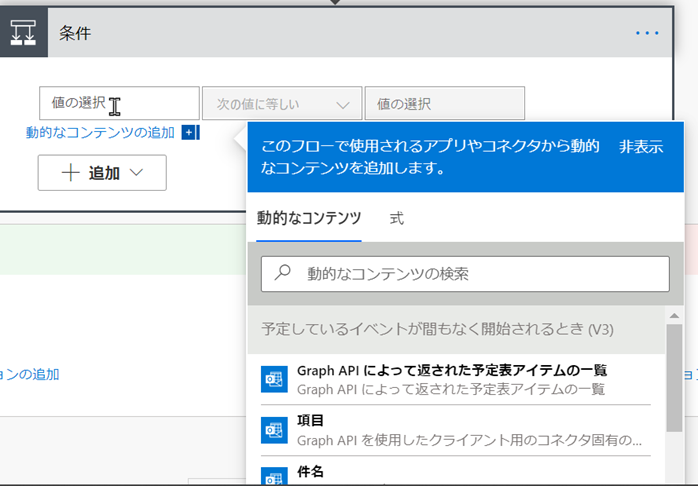This screenshot has height=486, width=698.
Task: Switch to the 式 tab
Action: [397, 219]
